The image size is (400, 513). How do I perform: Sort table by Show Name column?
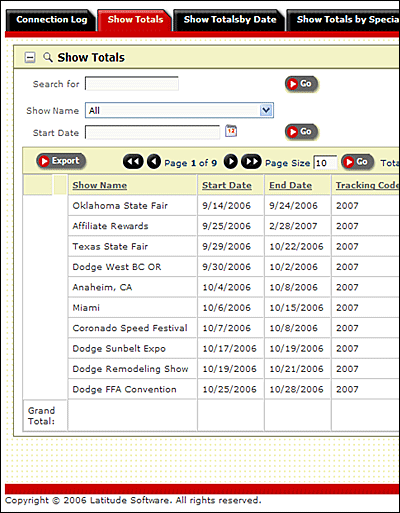[x=100, y=185]
